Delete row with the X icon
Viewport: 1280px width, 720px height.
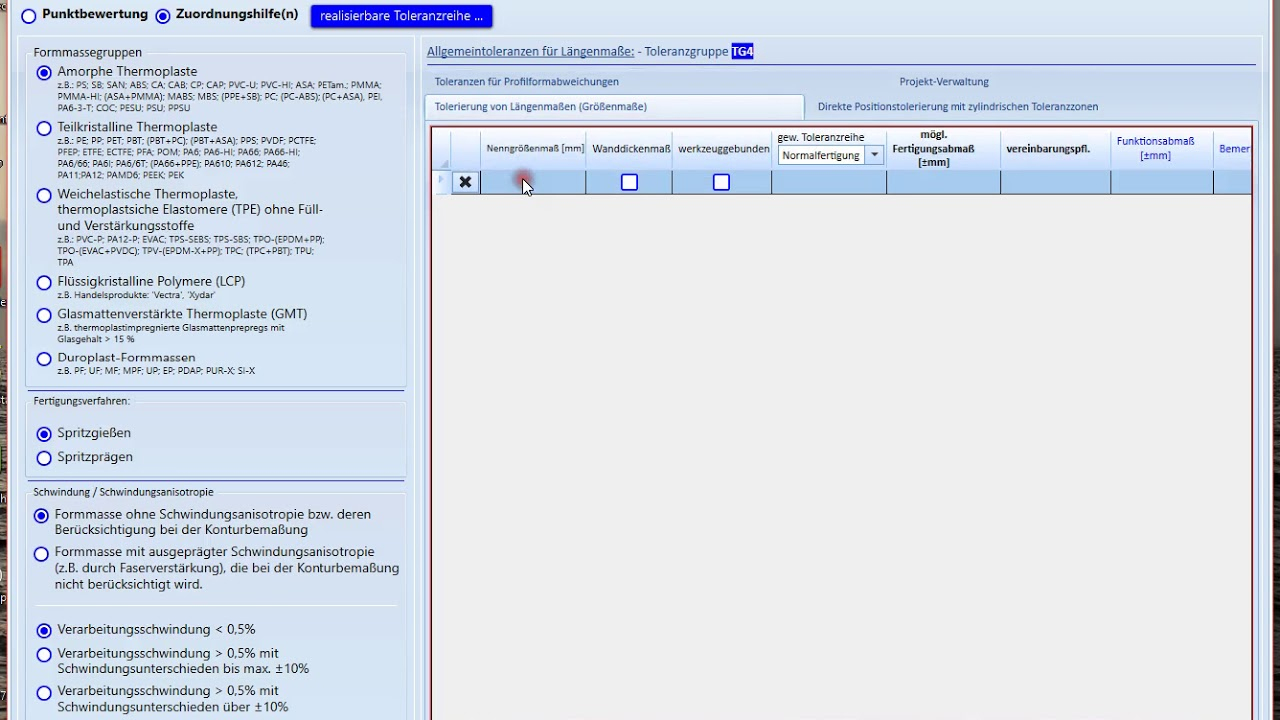(465, 182)
